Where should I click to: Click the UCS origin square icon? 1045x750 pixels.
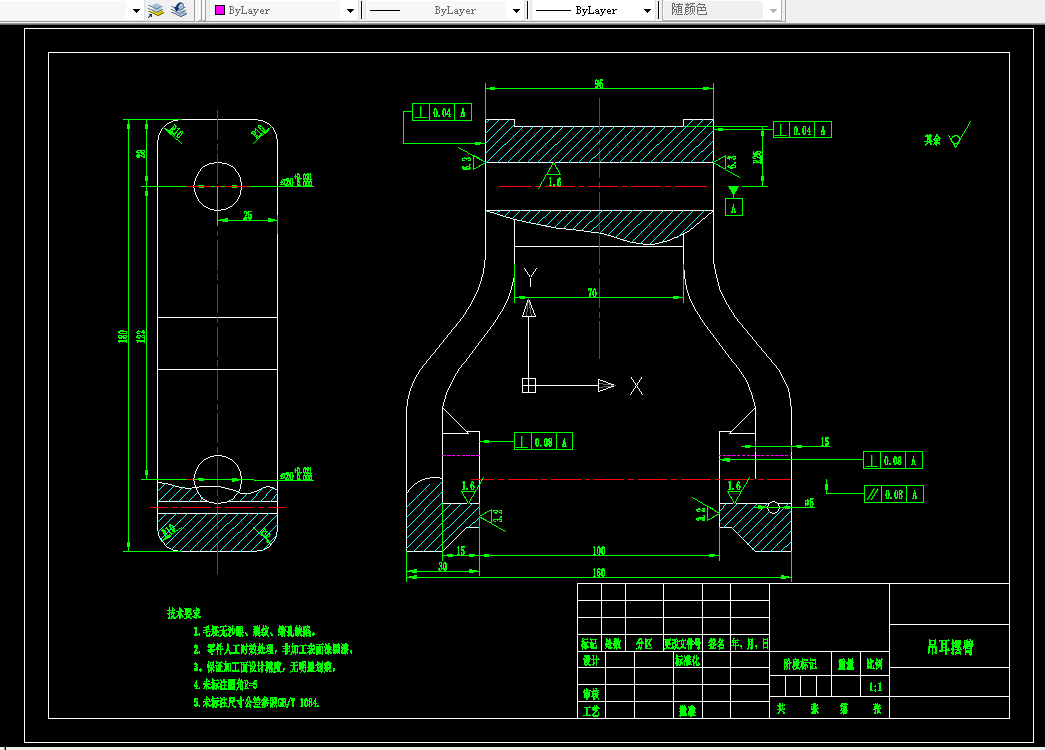(x=528, y=385)
